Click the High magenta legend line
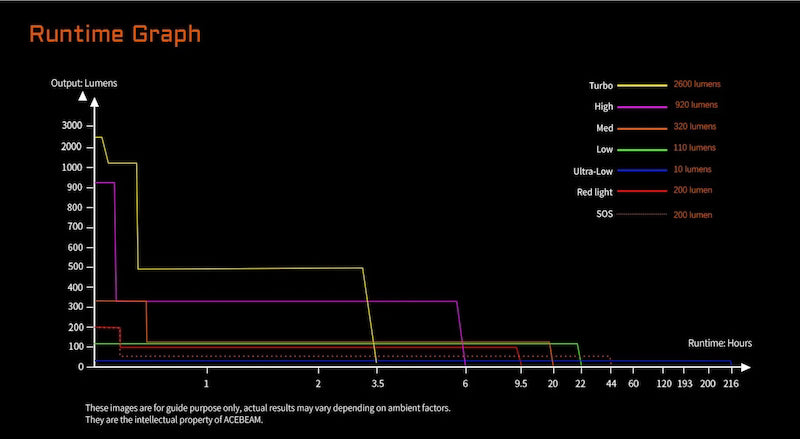The image size is (800, 439). point(641,106)
